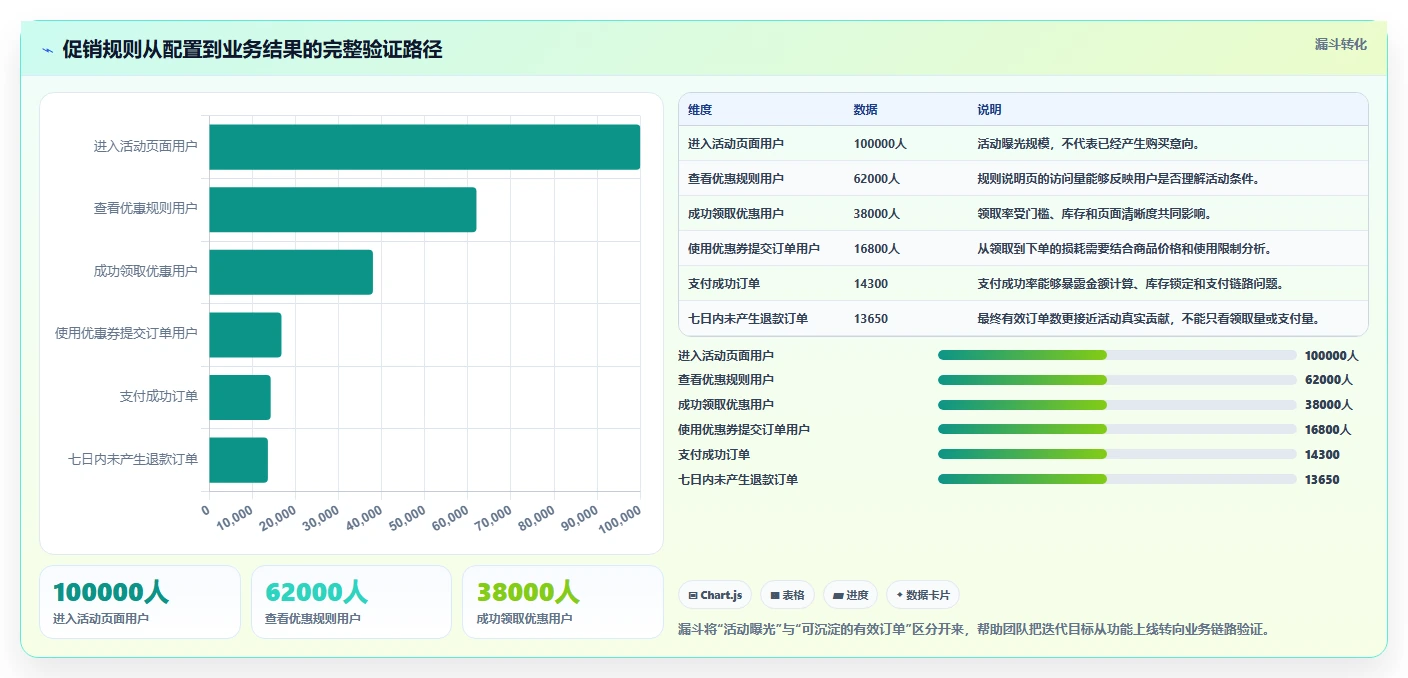Click table value 14300
Image resolution: width=1408 pixels, height=678 pixels.
pos(871,284)
